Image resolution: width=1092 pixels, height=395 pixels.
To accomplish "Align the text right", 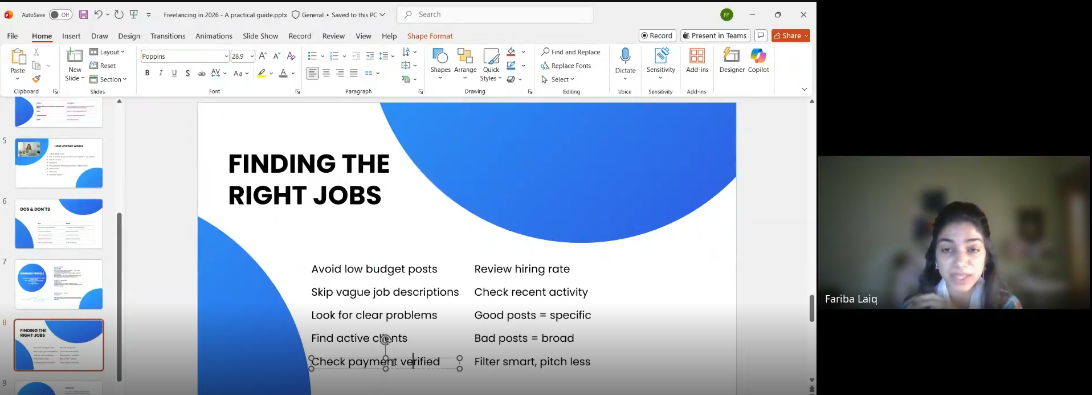I will point(340,73).
